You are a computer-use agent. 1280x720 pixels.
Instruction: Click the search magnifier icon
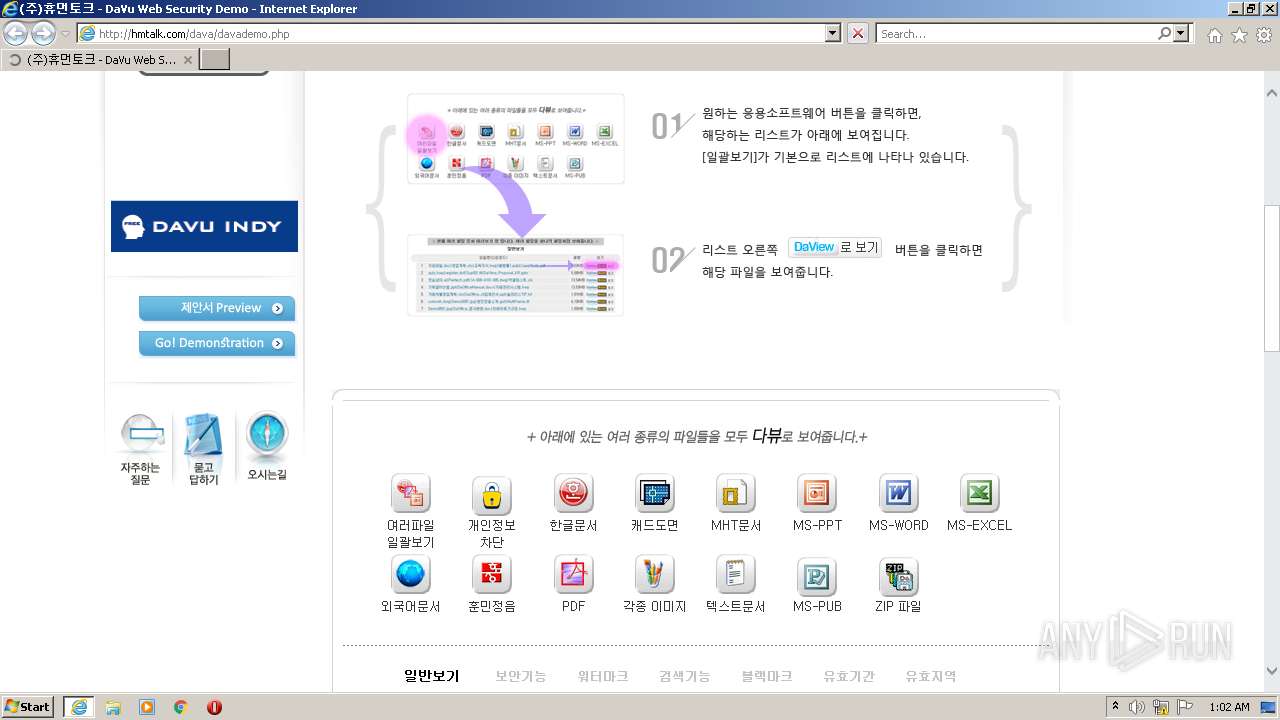click(x=1164, y=33)
